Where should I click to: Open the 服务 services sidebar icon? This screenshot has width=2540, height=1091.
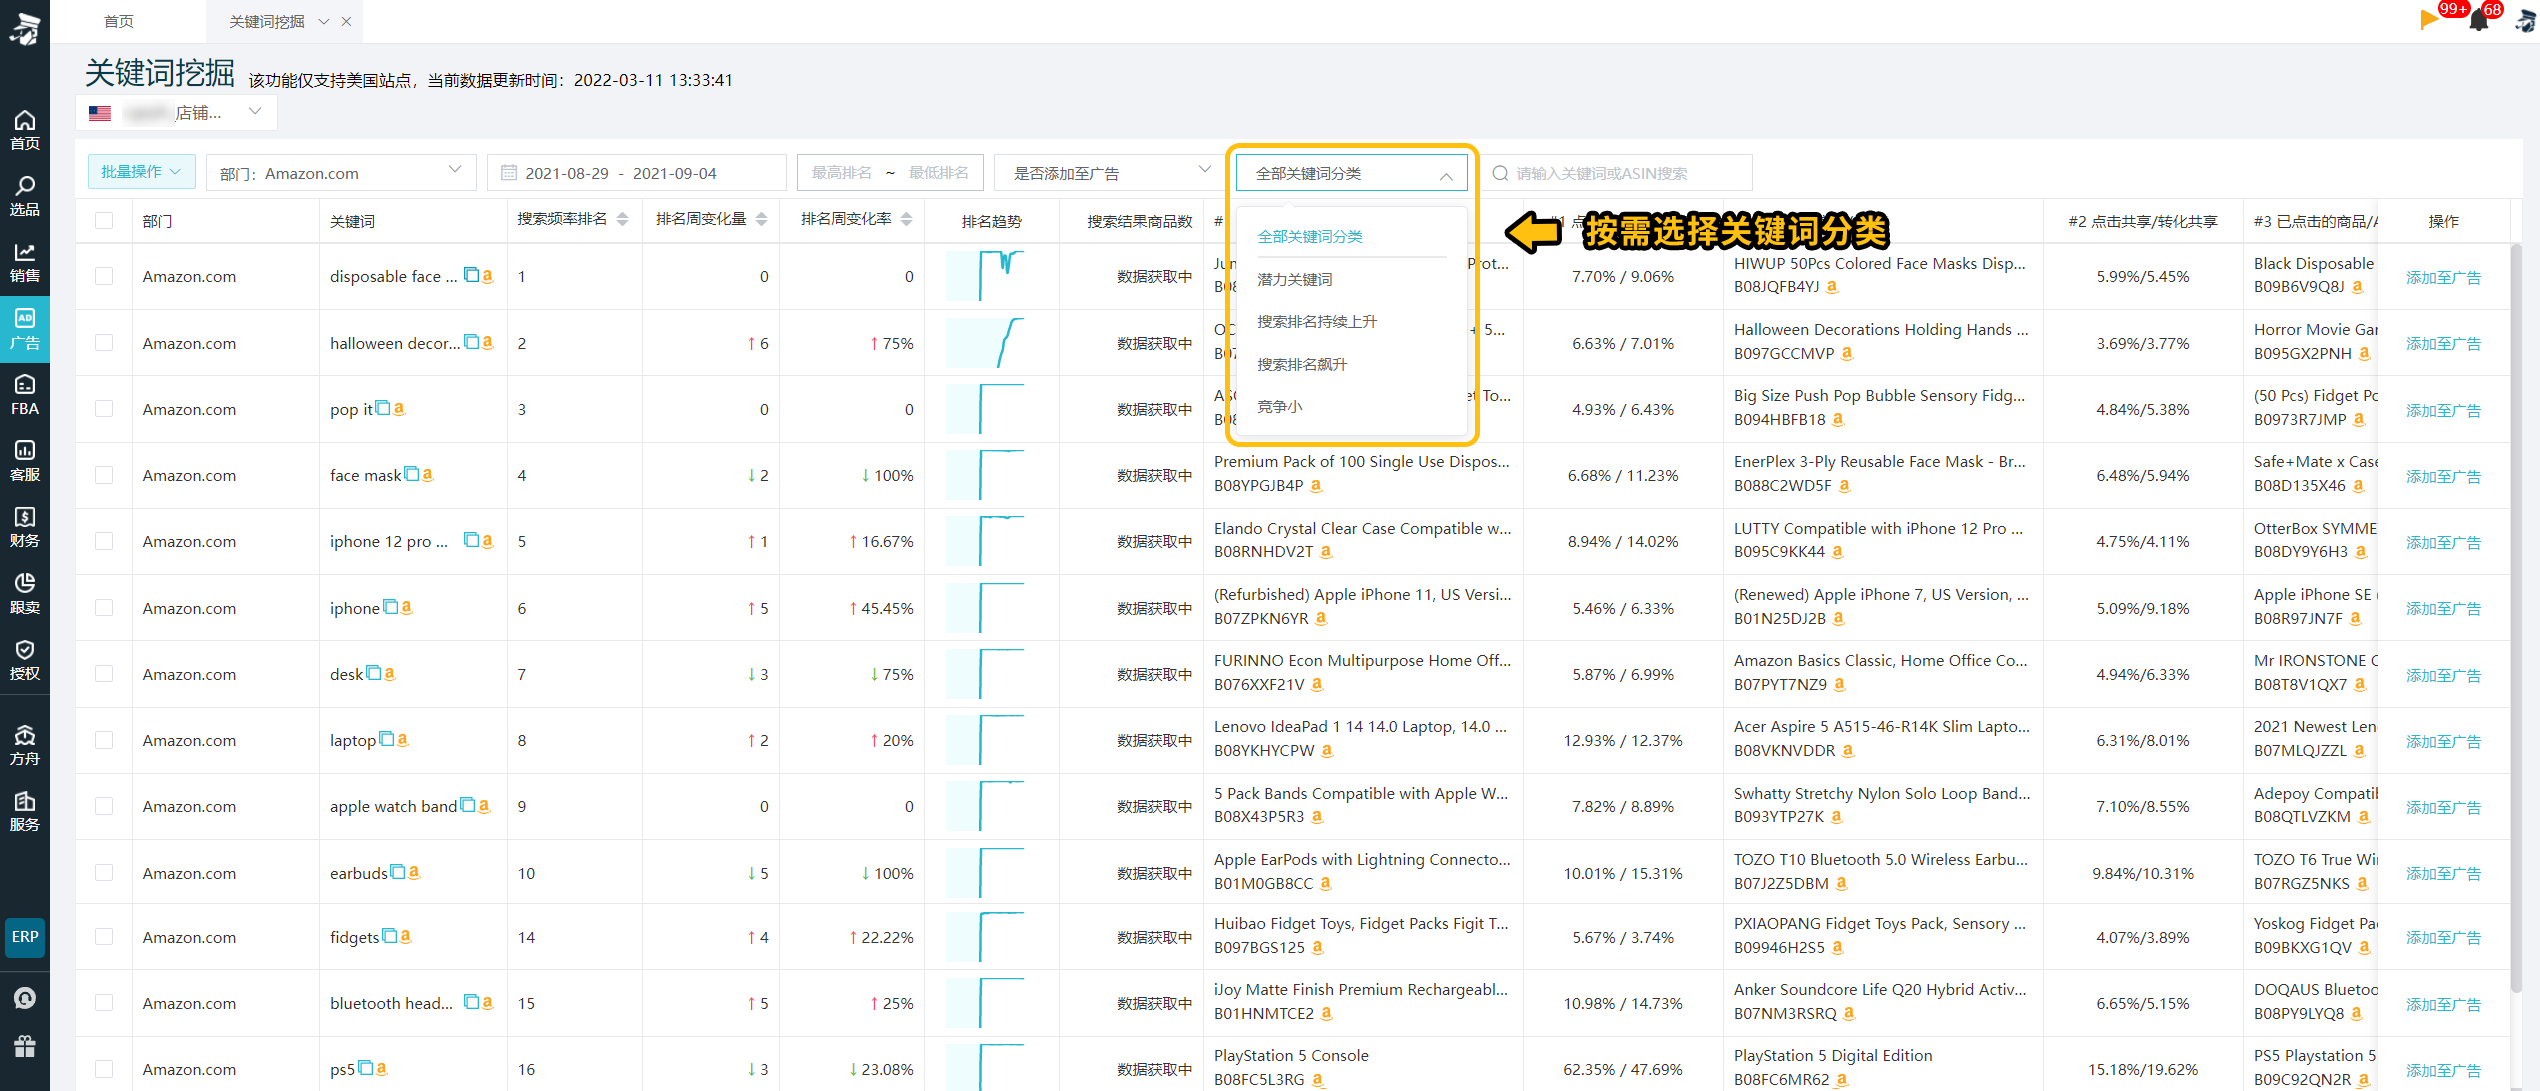click(x=24, y=811)
